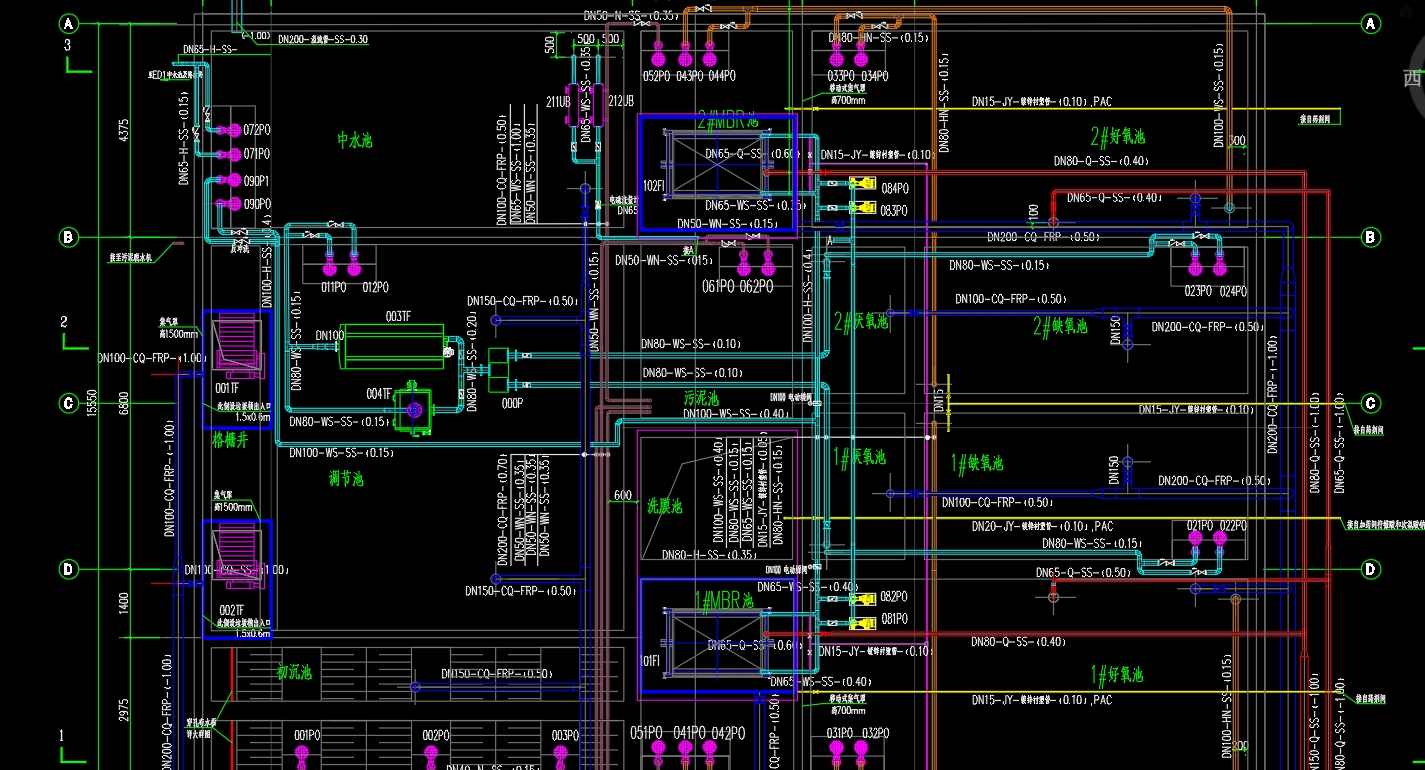Screen dimensions: 1425x770
Task: Click the 15550 dimension text
Action: coord(91,405)
